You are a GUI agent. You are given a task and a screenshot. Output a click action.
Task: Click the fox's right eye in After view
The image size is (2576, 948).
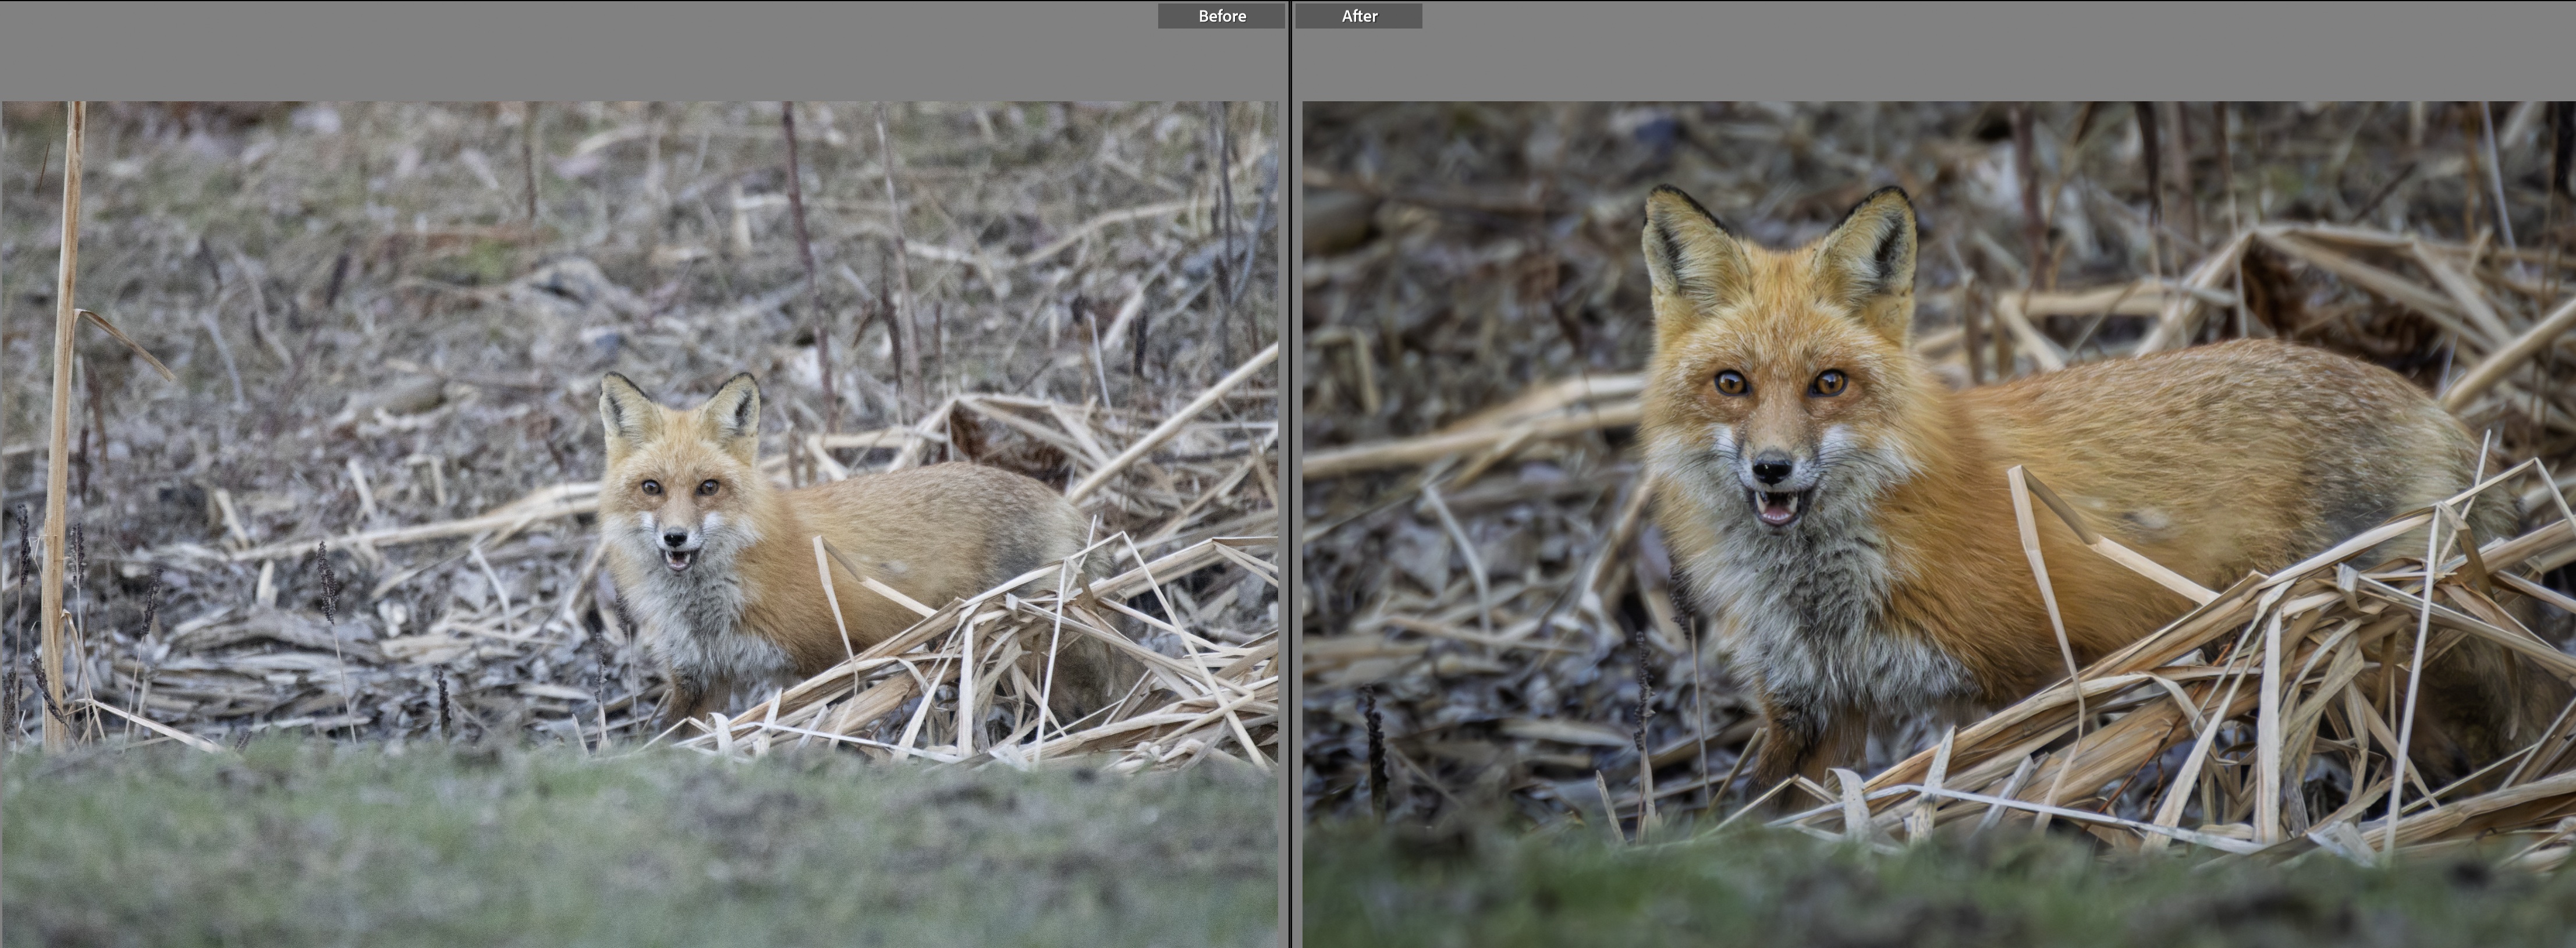(x=1830, y=382)
